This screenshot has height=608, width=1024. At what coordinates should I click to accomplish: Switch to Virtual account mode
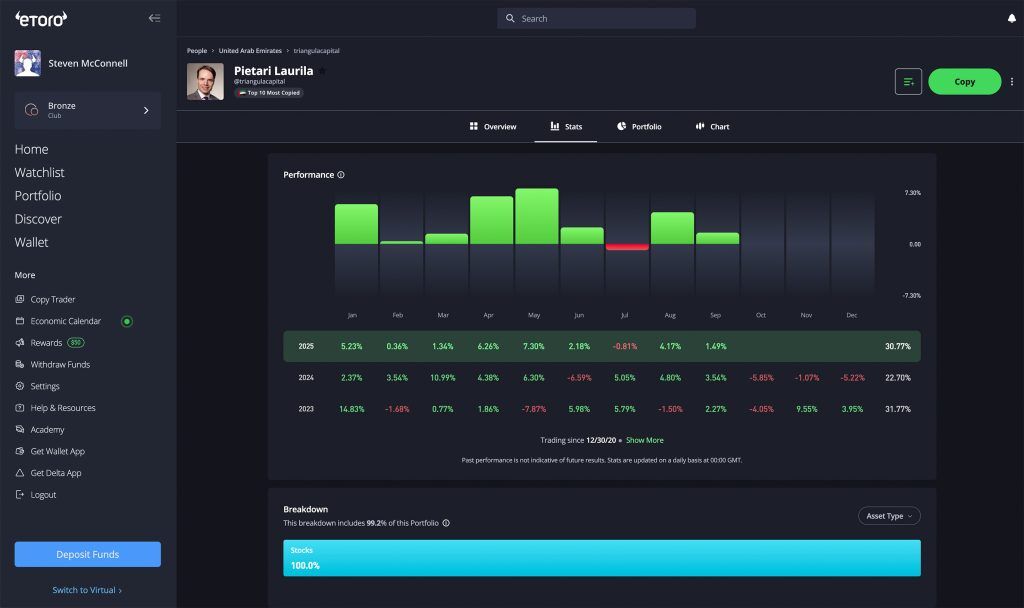pos(86,590)
